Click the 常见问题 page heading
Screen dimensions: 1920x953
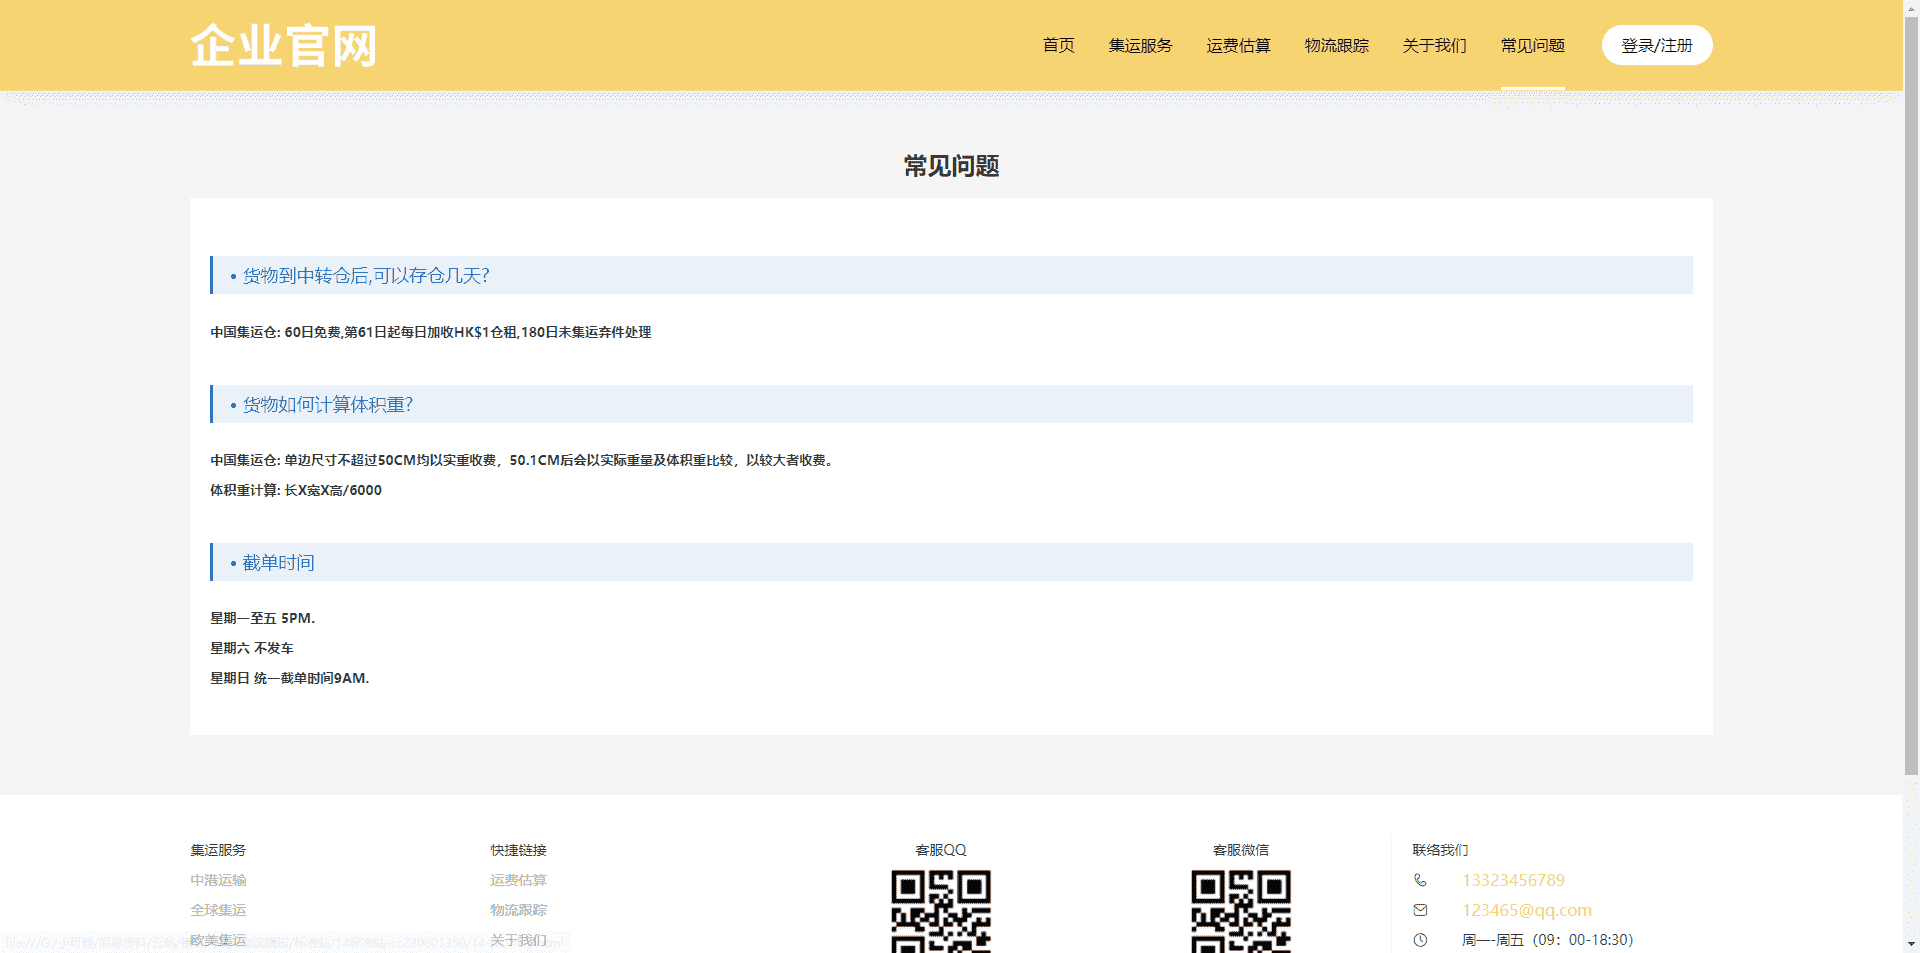pos(951,166)
